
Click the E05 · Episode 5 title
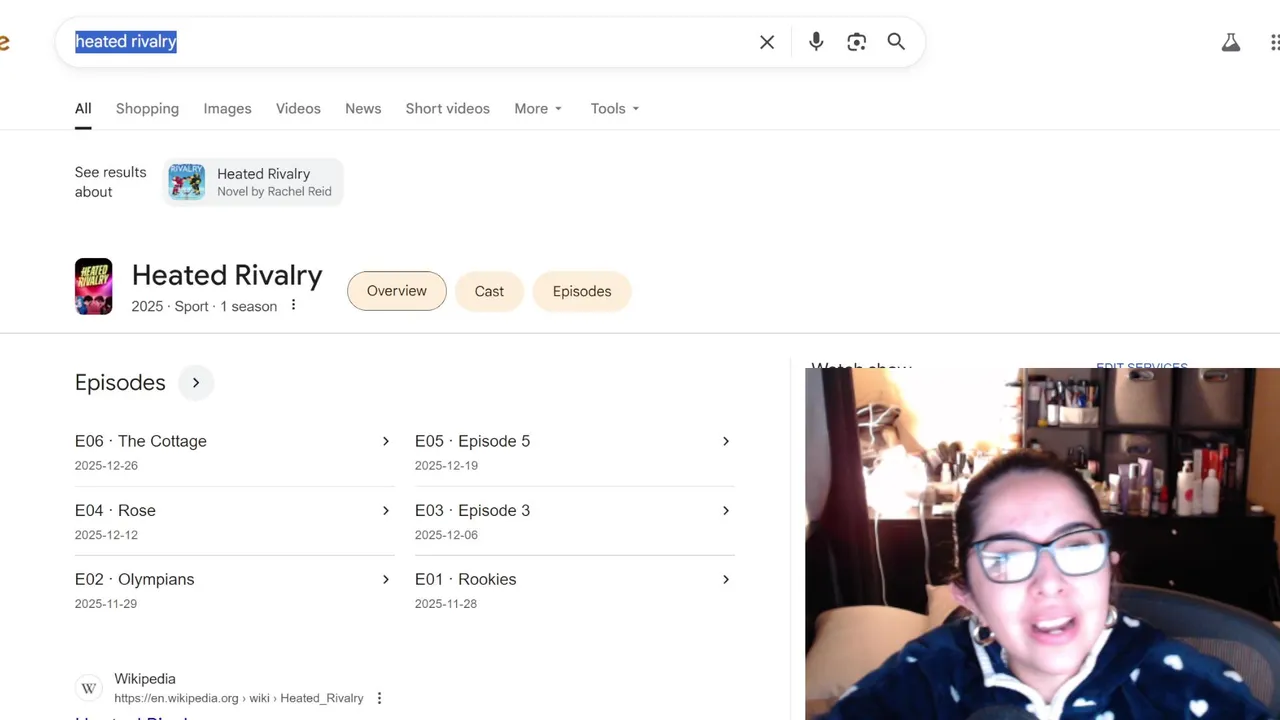[x=472, y=441]
